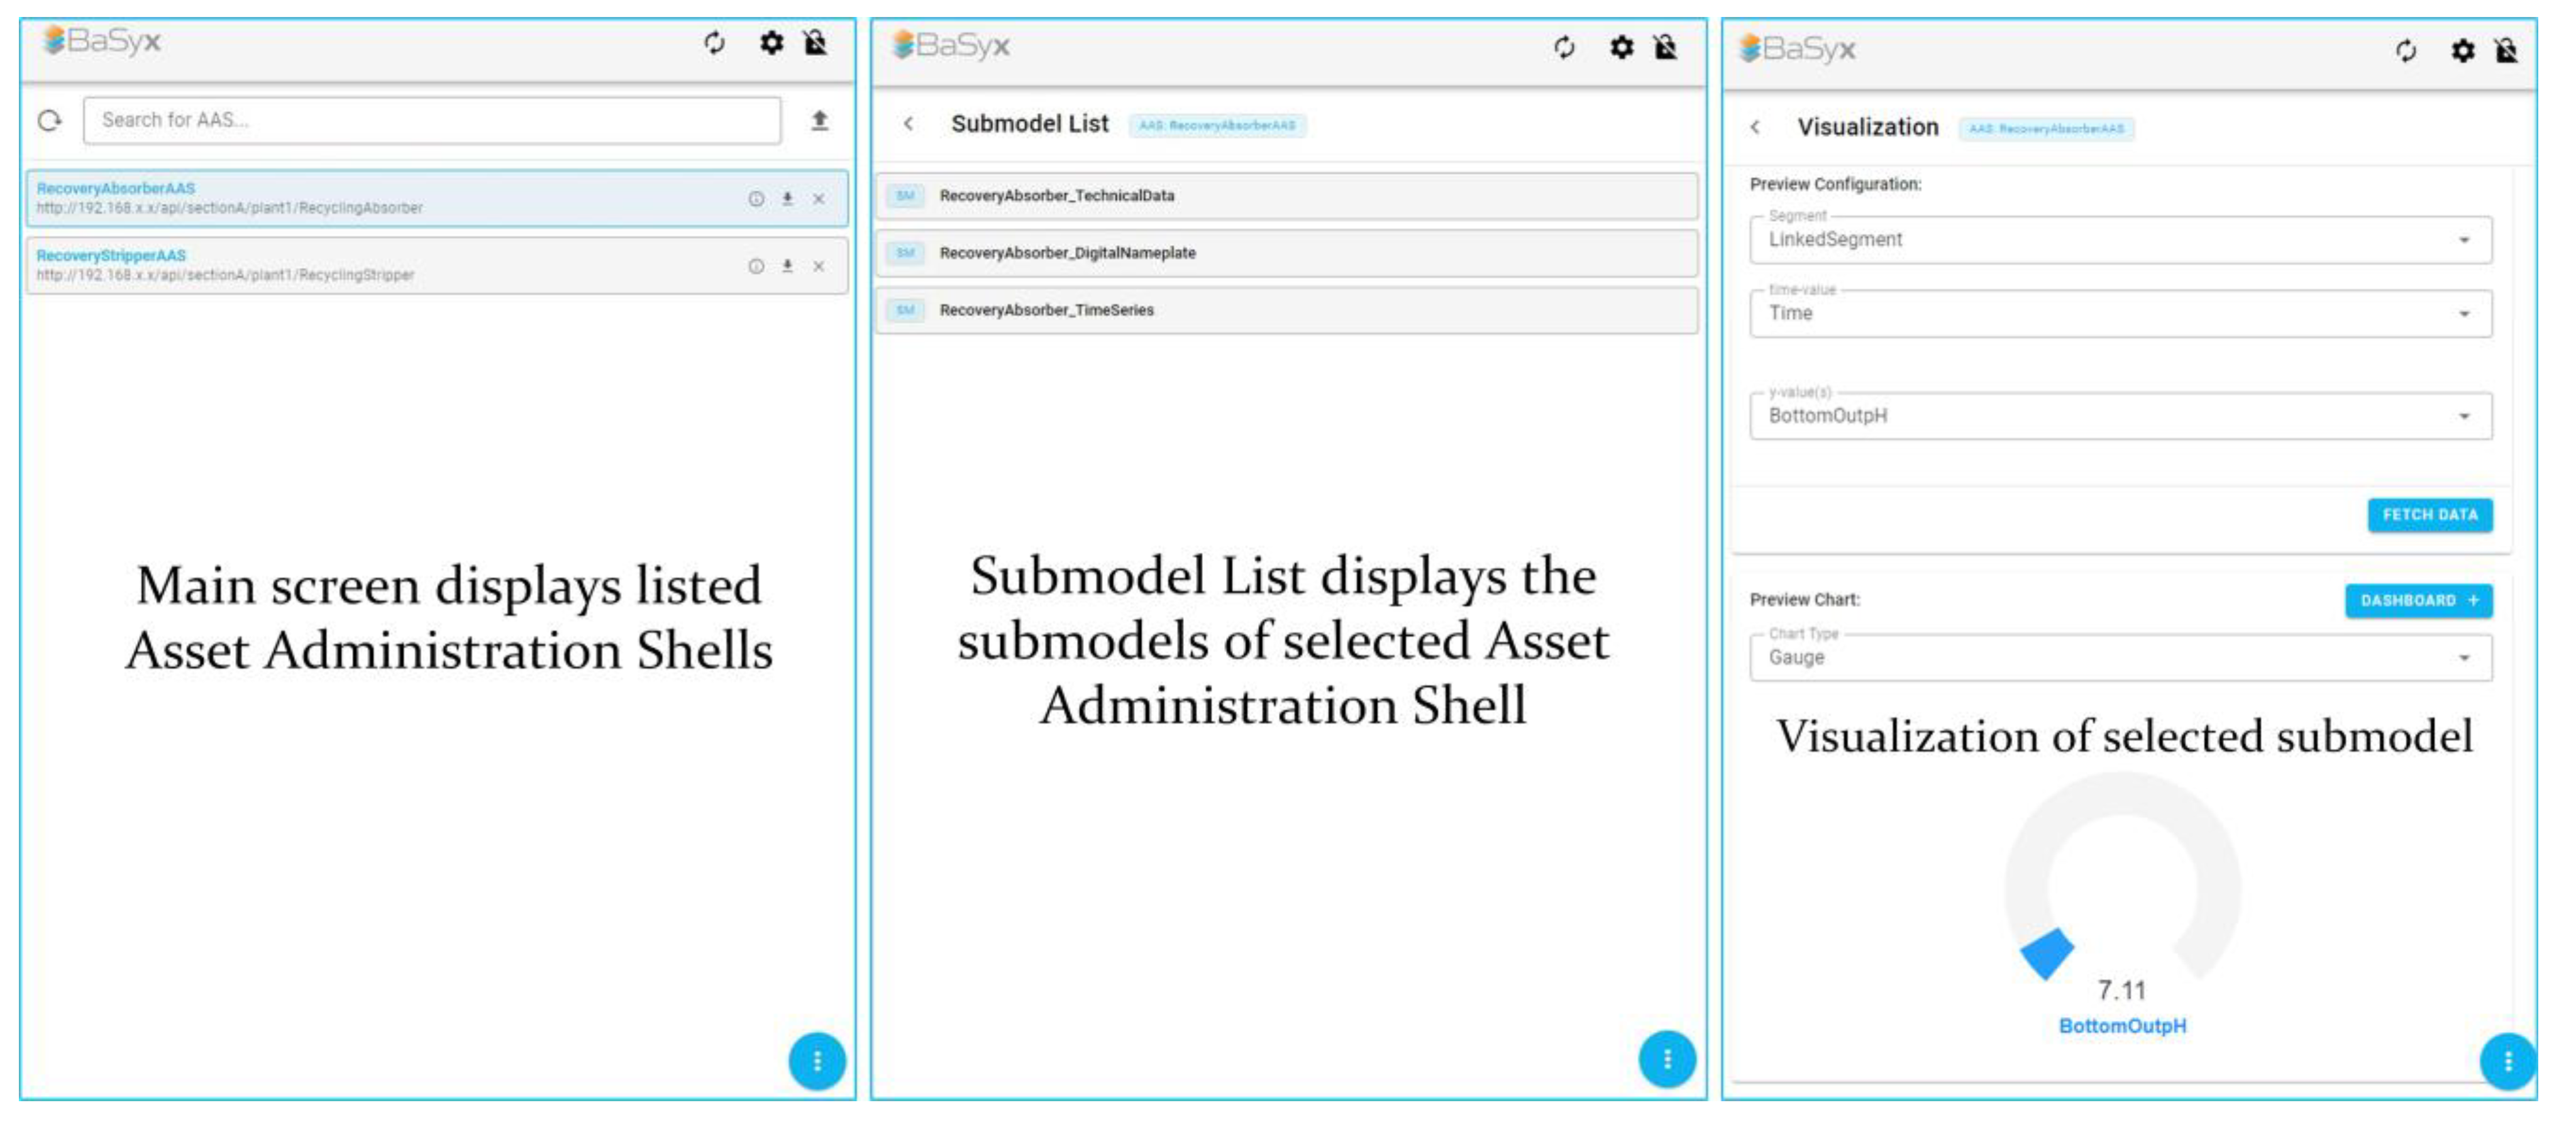This screenshot has width=2576, height=1132.
Task: Go back from the Visualization screen
Action: click(1755, 127)
